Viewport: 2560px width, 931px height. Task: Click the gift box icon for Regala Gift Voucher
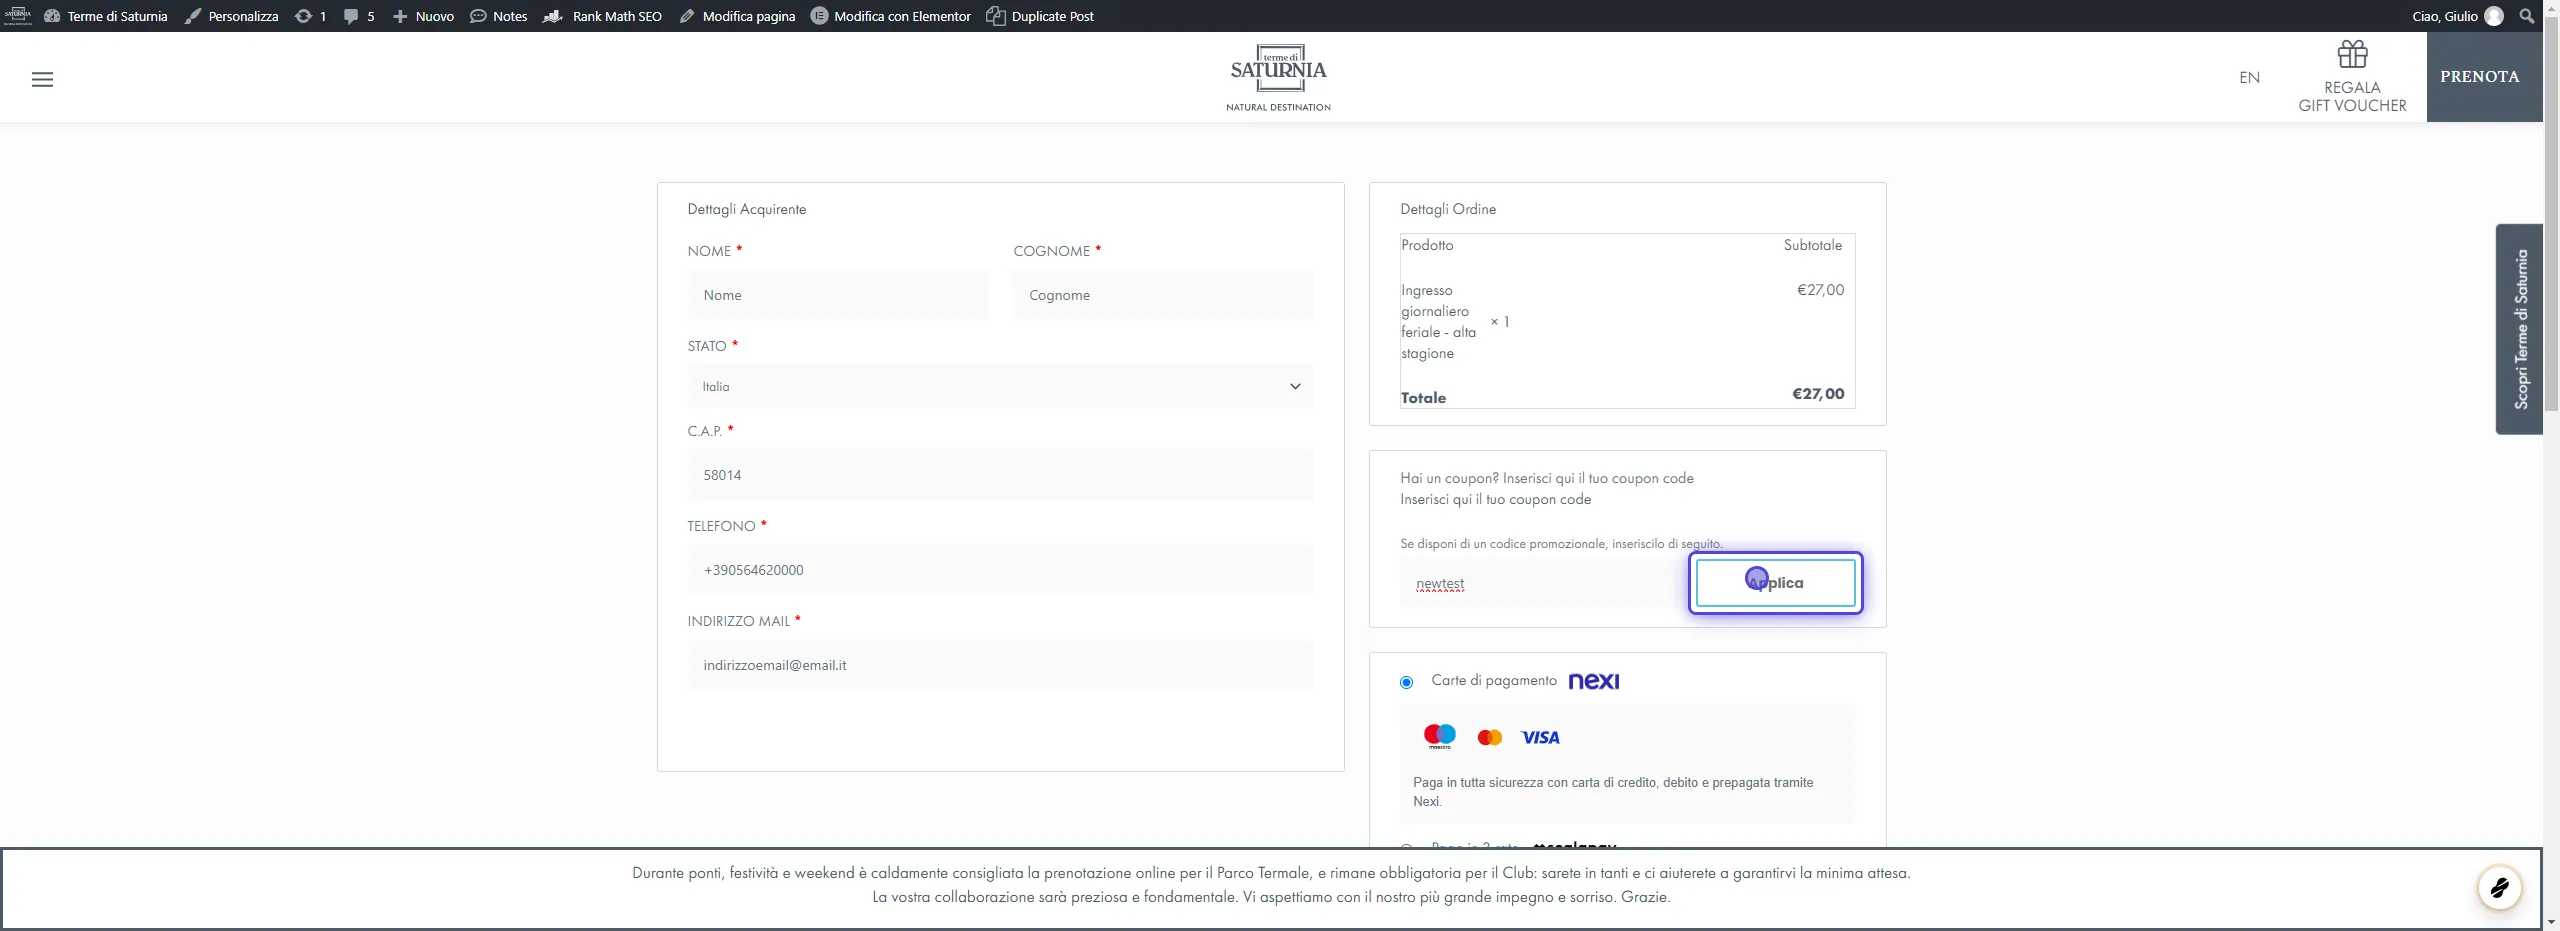pyautogui.click(x=2351, y=53)
